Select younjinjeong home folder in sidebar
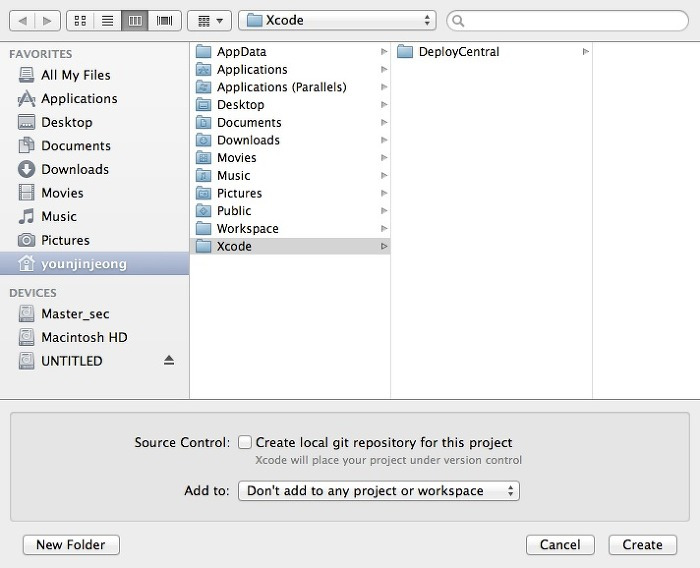 click(95, 263)
